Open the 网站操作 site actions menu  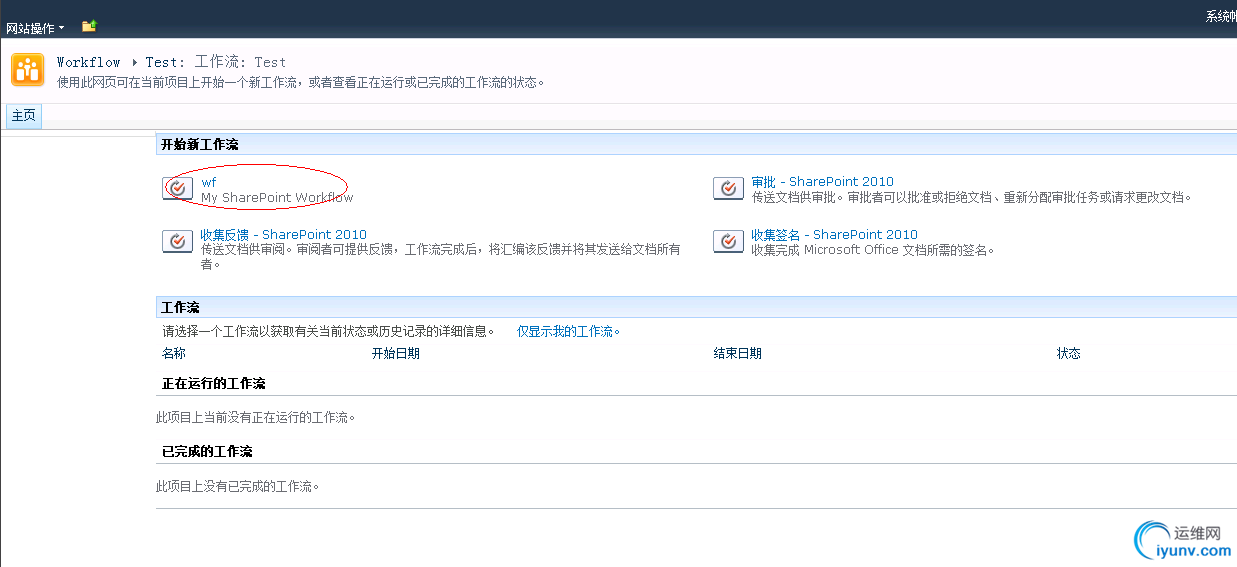point(35,28)
